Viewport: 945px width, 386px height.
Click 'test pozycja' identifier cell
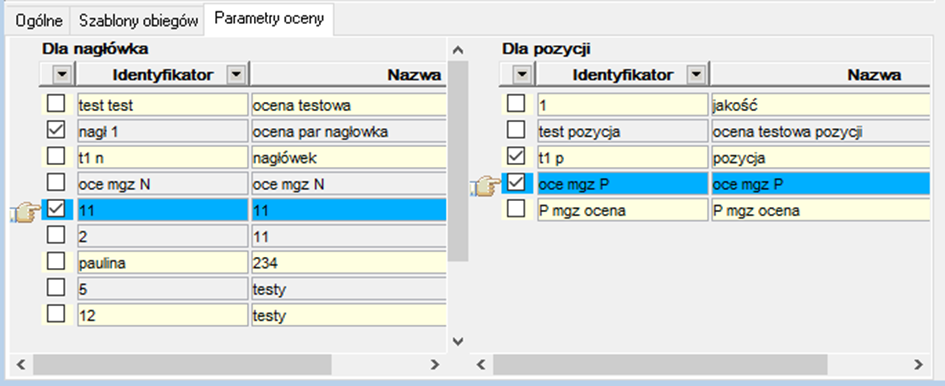pos(623,131)
